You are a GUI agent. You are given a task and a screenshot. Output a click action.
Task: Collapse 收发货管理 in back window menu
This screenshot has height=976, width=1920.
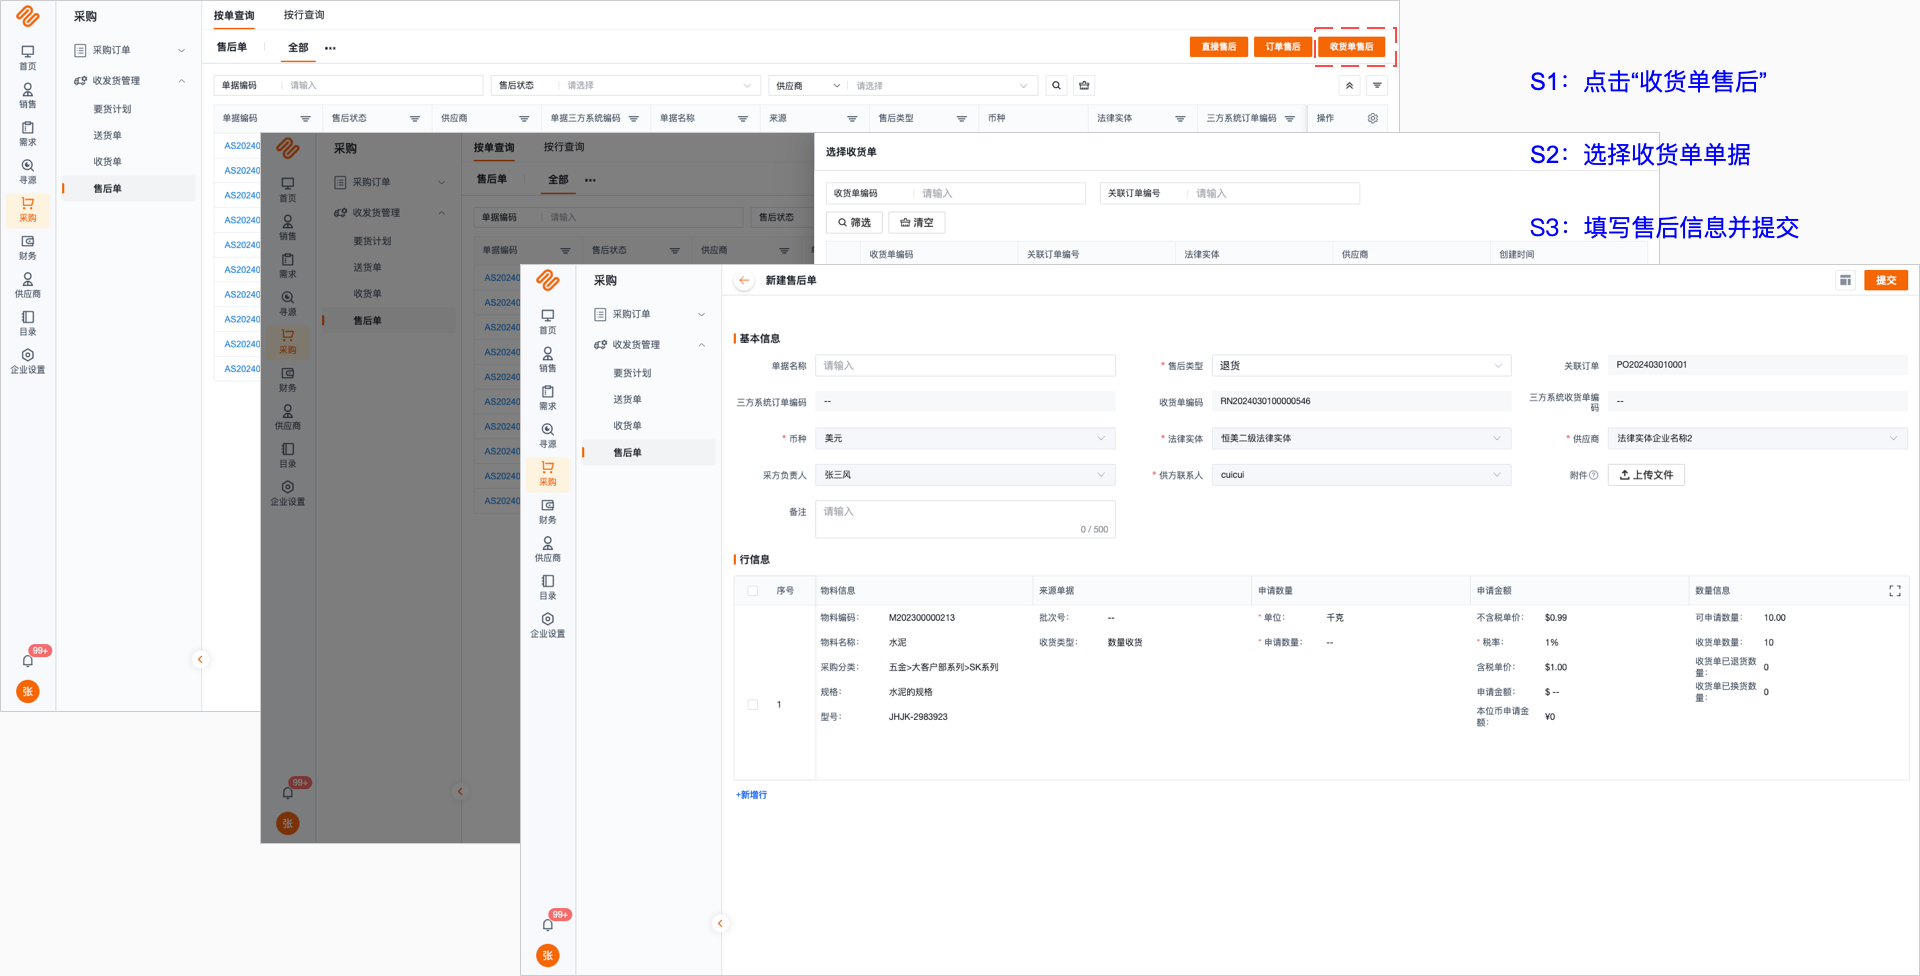point(129,81)
